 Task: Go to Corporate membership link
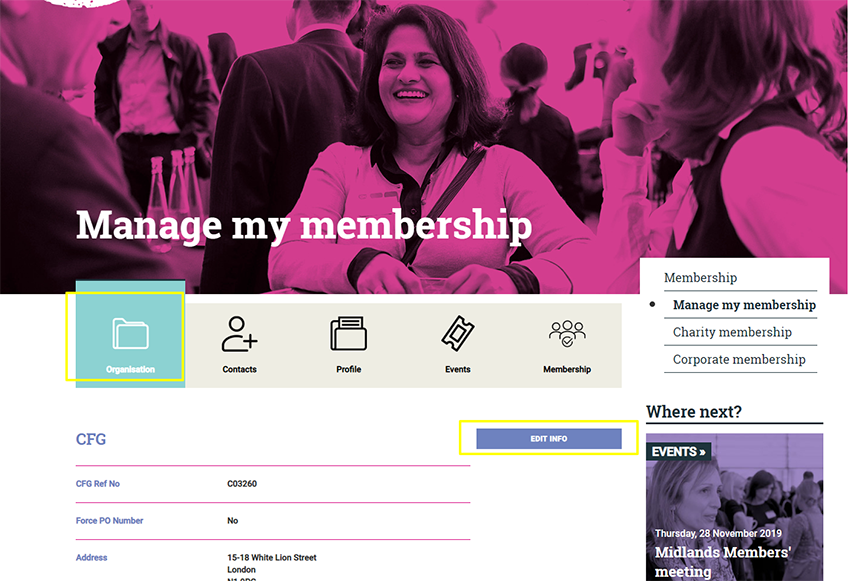739,359
